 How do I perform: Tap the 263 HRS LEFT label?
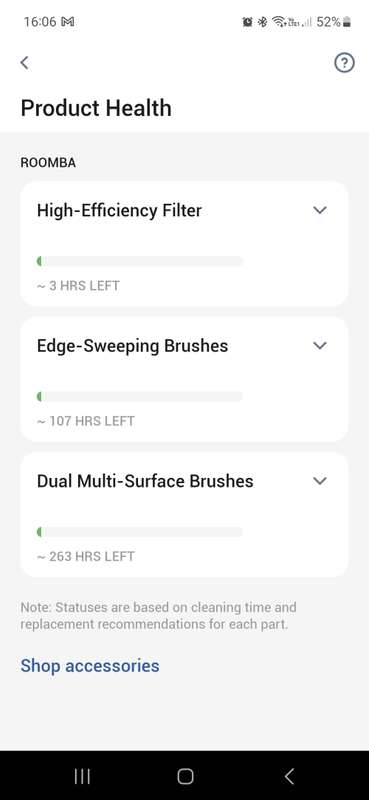86,556
